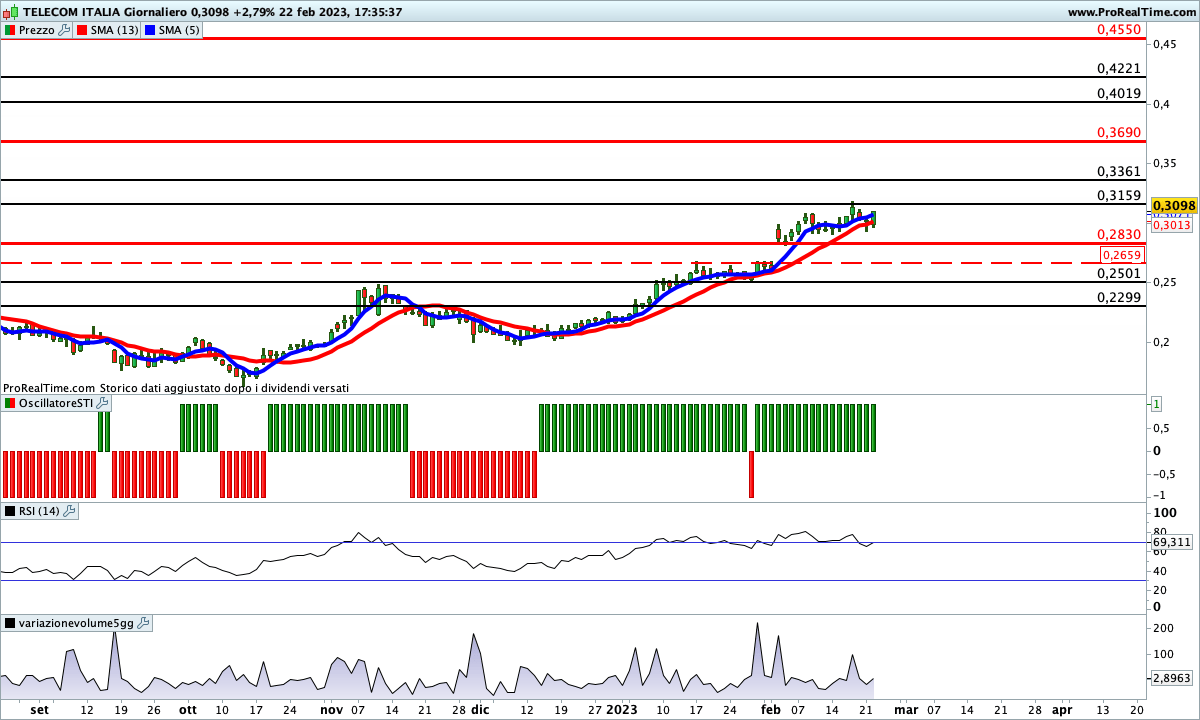The width and height of the screenshot is (1200, 720).
Task: Click the candlestick icon in the title bar
Action: pos(11,11)
